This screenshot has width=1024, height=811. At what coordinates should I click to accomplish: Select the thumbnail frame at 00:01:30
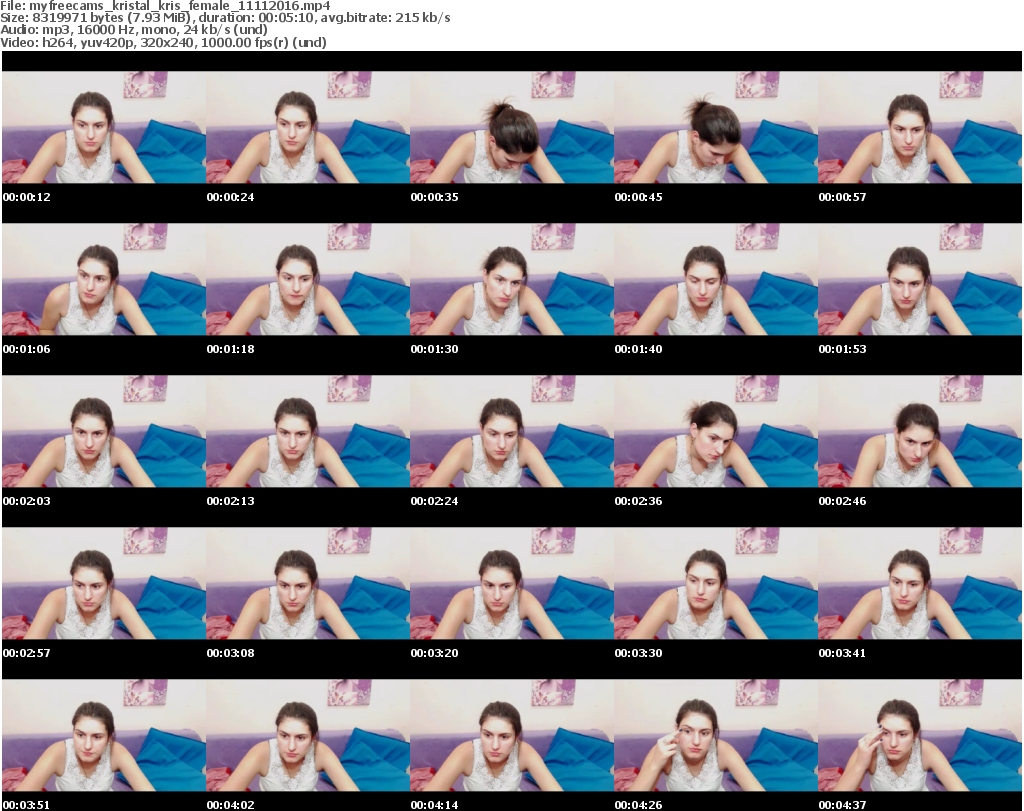(512, 279)
